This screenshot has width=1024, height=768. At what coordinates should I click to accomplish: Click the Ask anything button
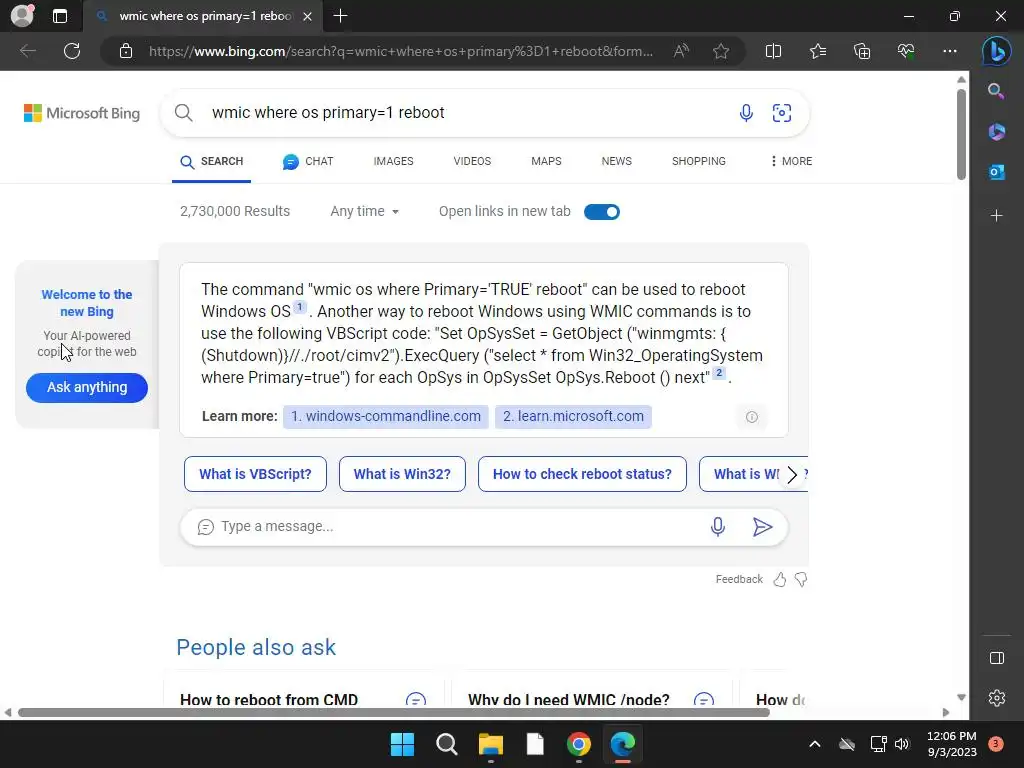coord(87,387)
